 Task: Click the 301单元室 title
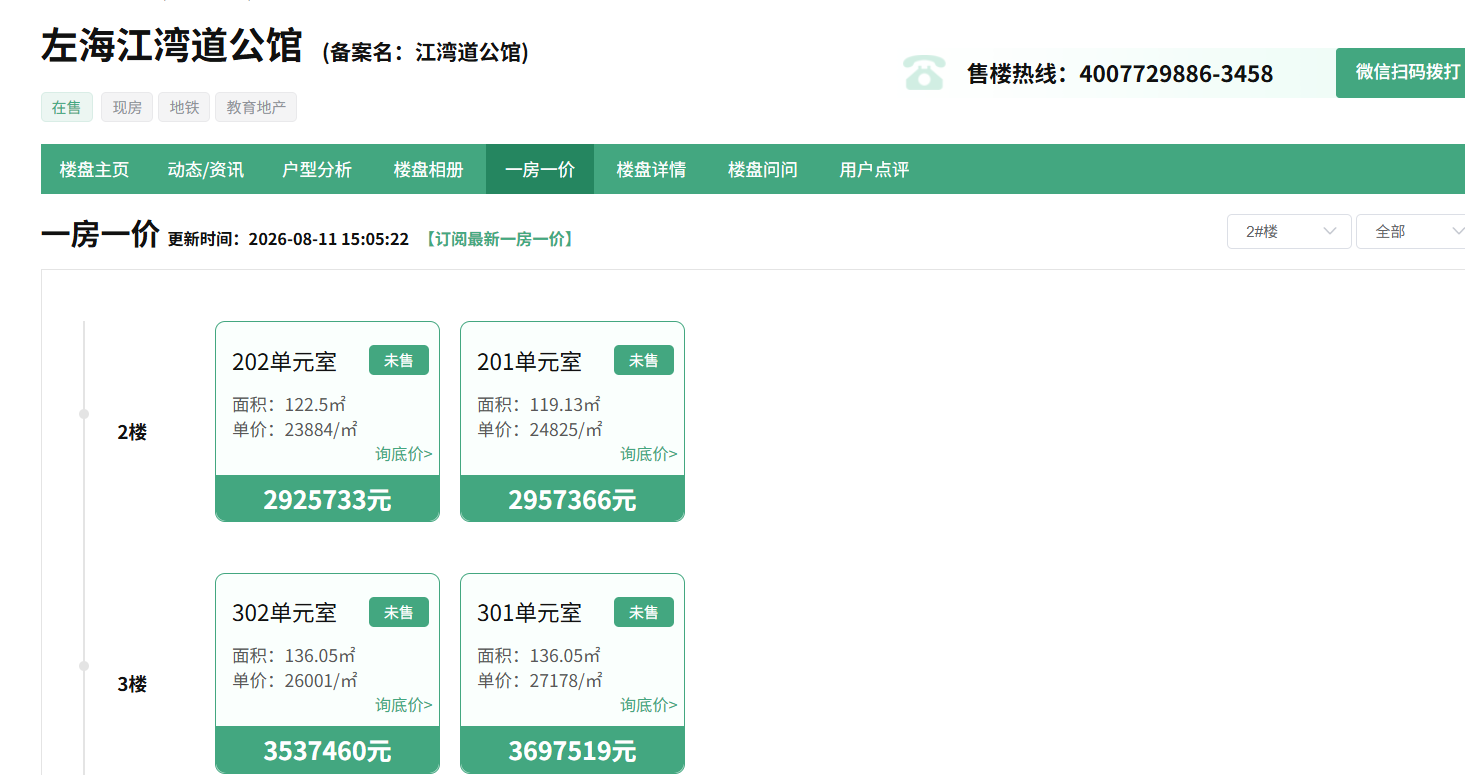pyautogui.click(x=529, y=612)
